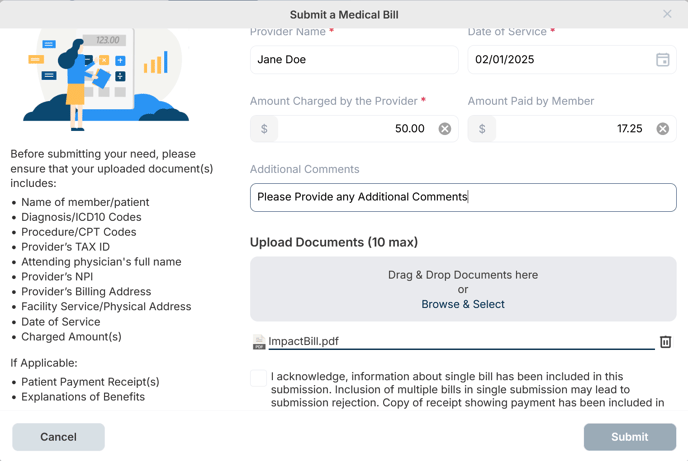This screenshot has height=461, width=688.
Task: Click Explanations of Benefits list item
Action: click(x=83, y=397)
